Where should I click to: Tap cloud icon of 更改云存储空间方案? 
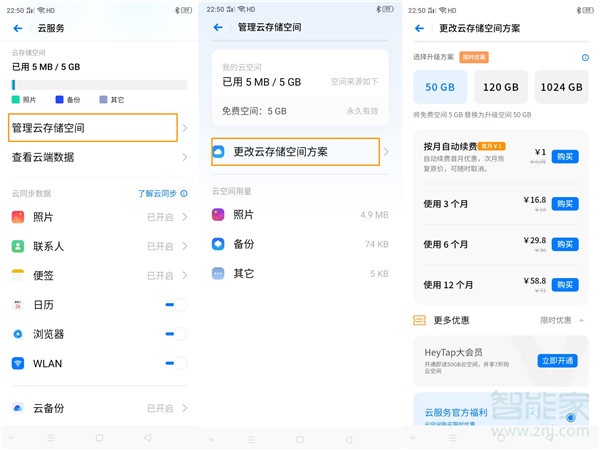coord(218,152)
